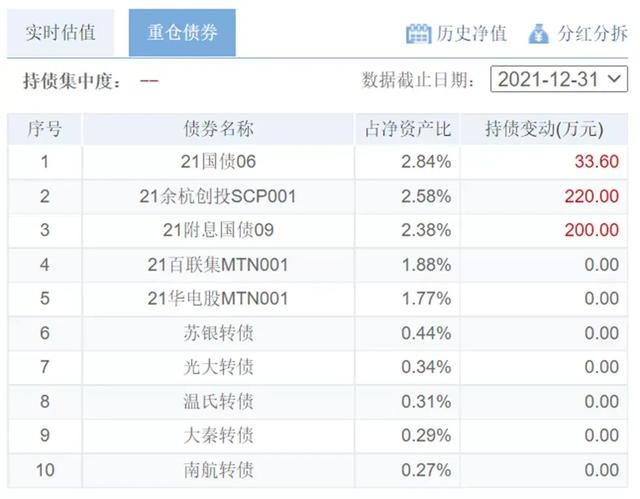Click the 分红分拆 money bag icon
The height and width of the screenshot is (499, 640).
point(538,33)
